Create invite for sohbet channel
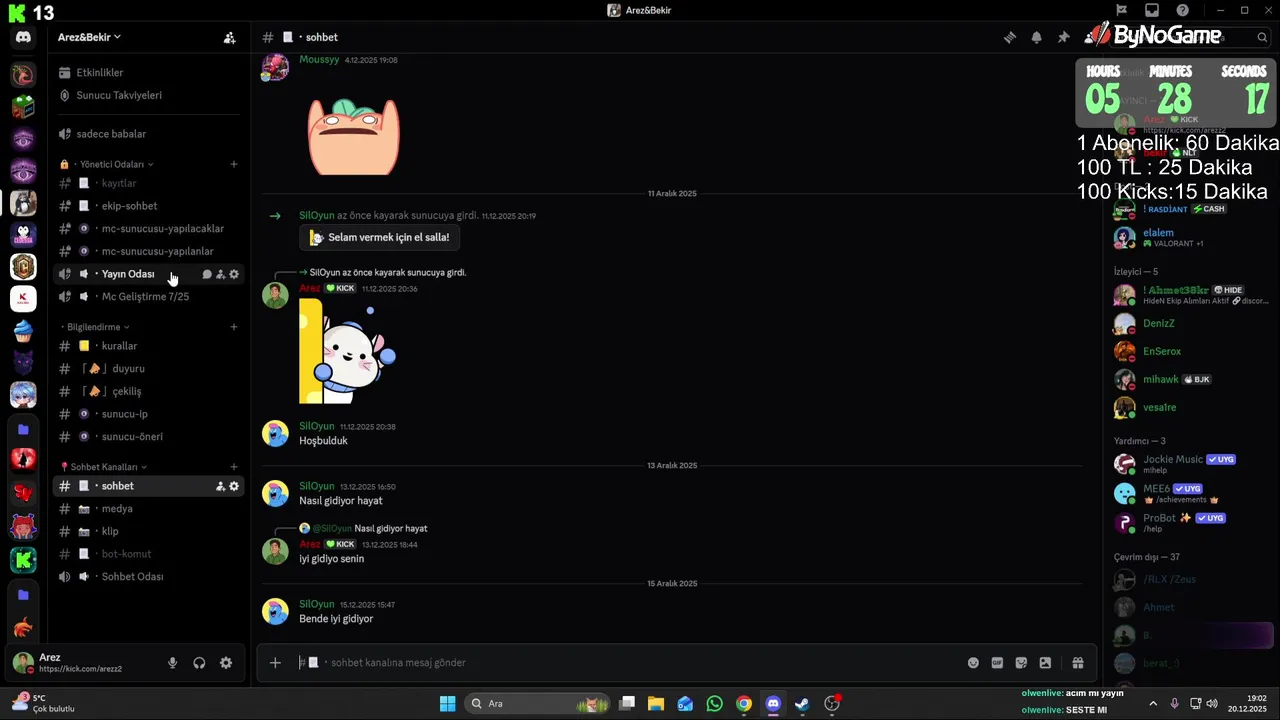 [221, 486]
